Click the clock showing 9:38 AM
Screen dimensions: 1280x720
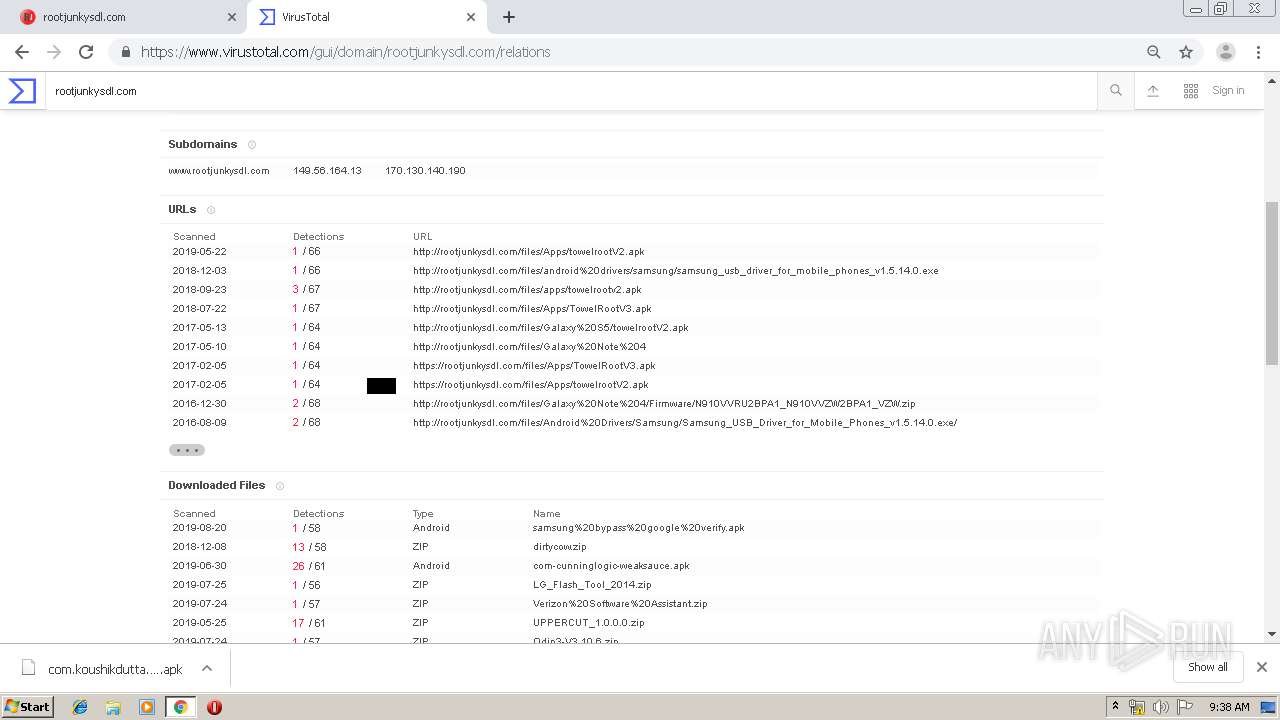coord(1229,707)
